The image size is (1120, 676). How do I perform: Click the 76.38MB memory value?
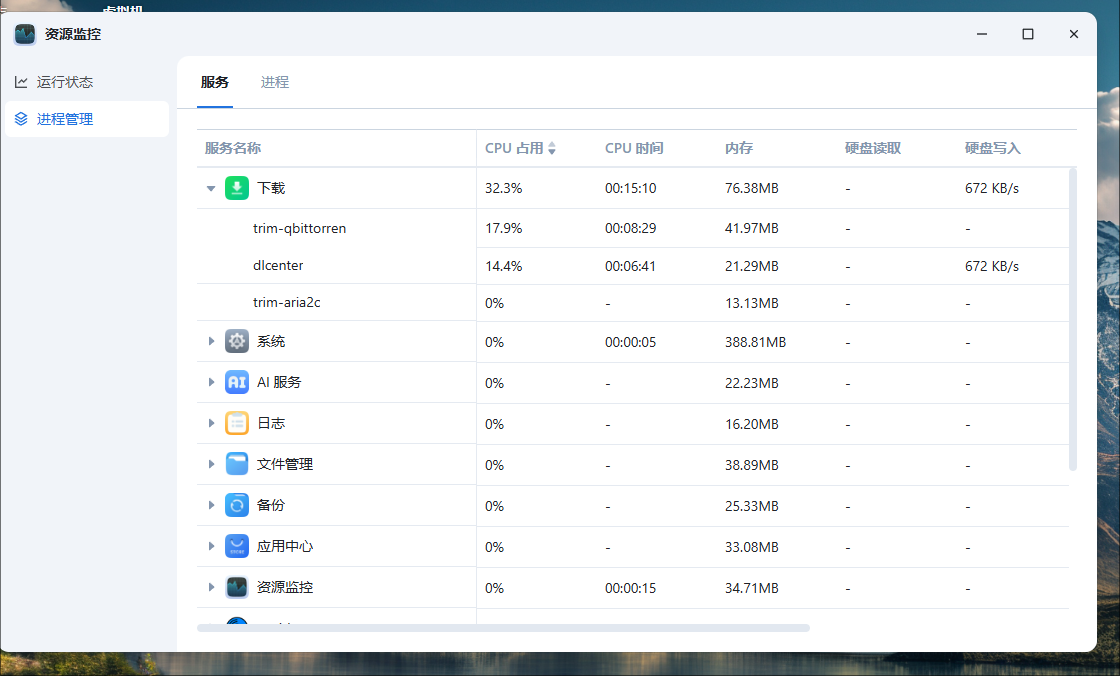point(751,188)
